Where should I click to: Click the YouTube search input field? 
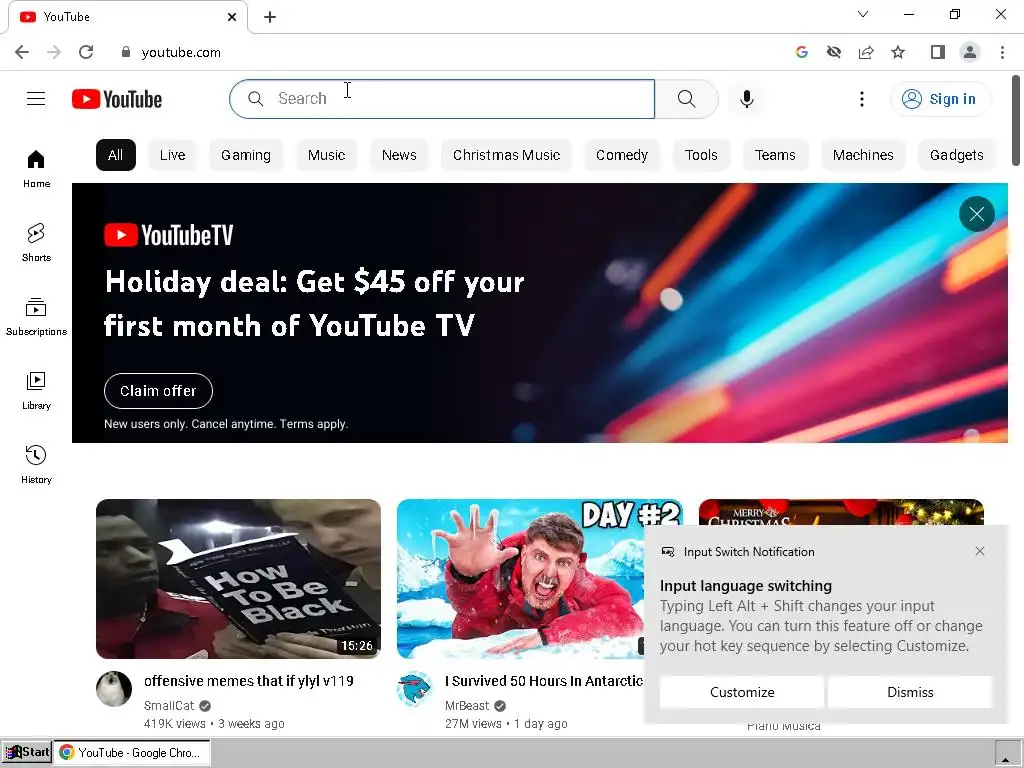tap(442, 99)
